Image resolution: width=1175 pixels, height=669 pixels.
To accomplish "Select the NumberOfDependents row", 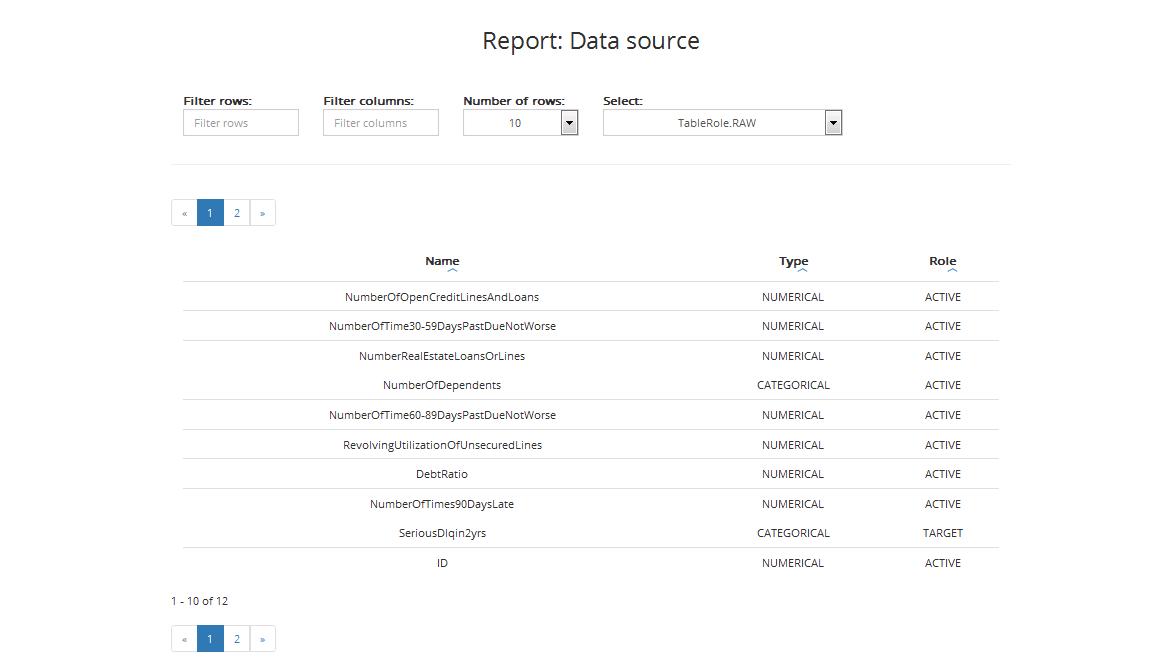I will pyautogui.click(x=442, y=385).
